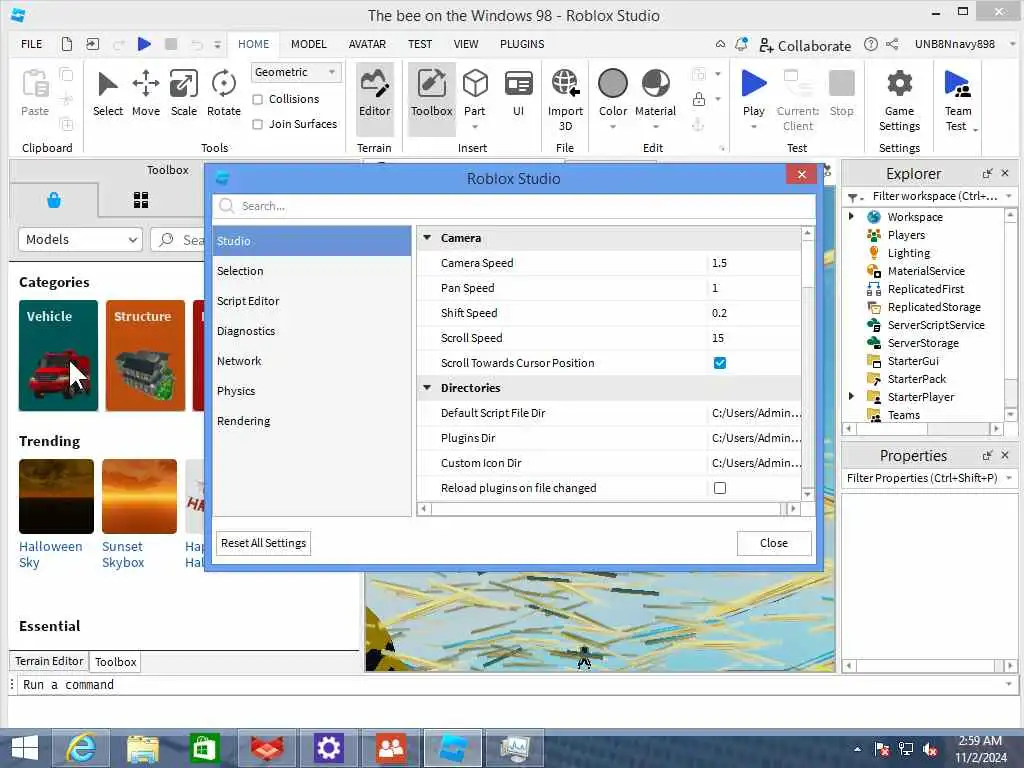Click the Reset All Settings button
The width and height of the screenshot is (1024, 768).
263,543
